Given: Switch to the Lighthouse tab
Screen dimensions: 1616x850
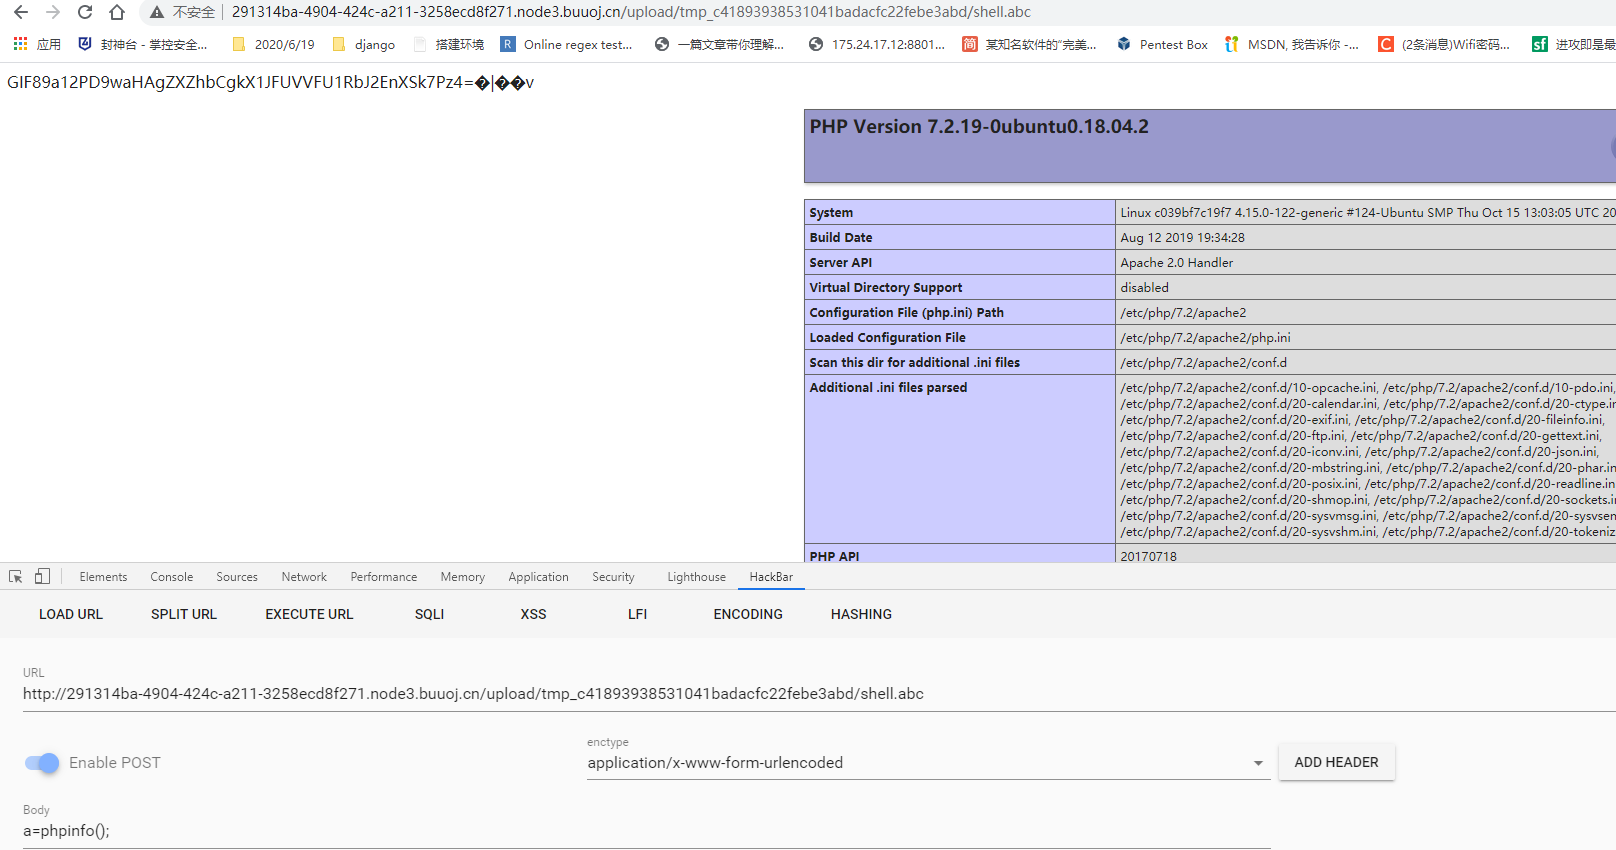Looking at the screenshot, I should tap(697, 577).
